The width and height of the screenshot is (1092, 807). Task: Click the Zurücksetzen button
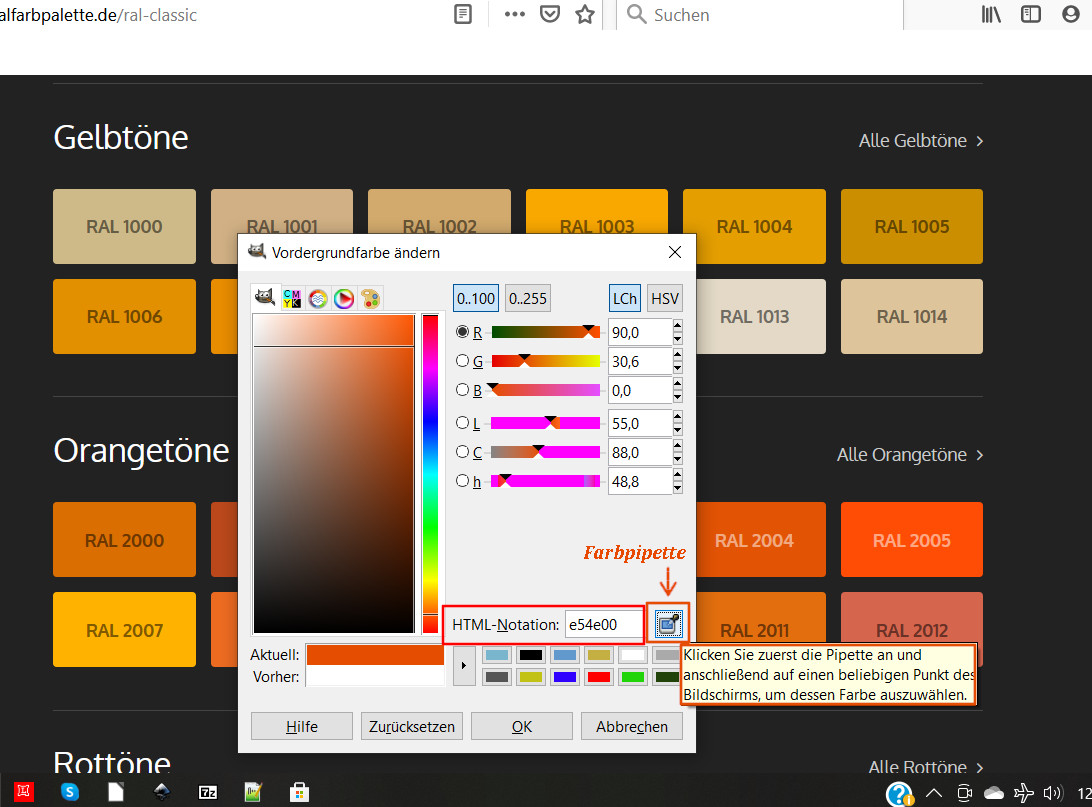412,726
